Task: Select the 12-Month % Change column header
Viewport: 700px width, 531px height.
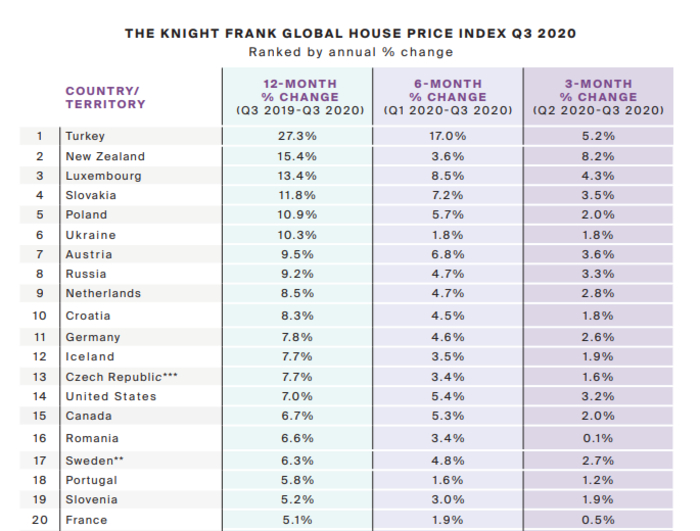Action: (299, 97)
